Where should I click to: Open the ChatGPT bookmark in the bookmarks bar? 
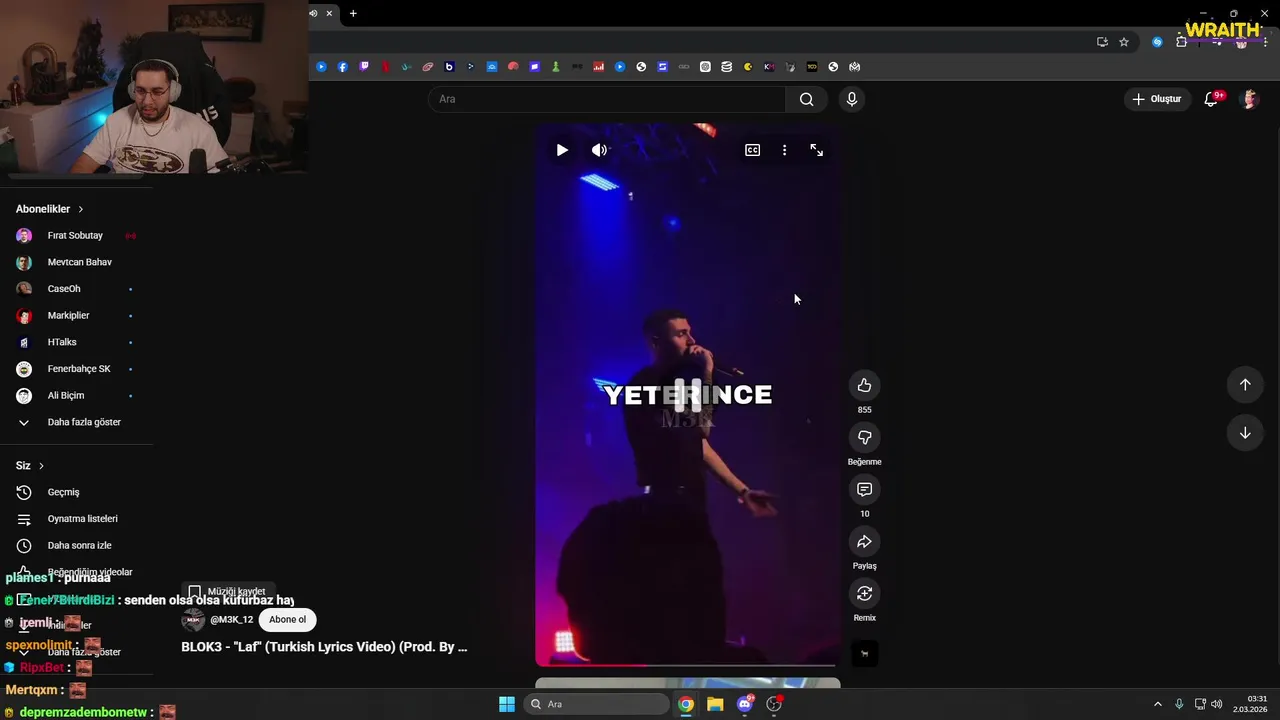pos(705,67)
